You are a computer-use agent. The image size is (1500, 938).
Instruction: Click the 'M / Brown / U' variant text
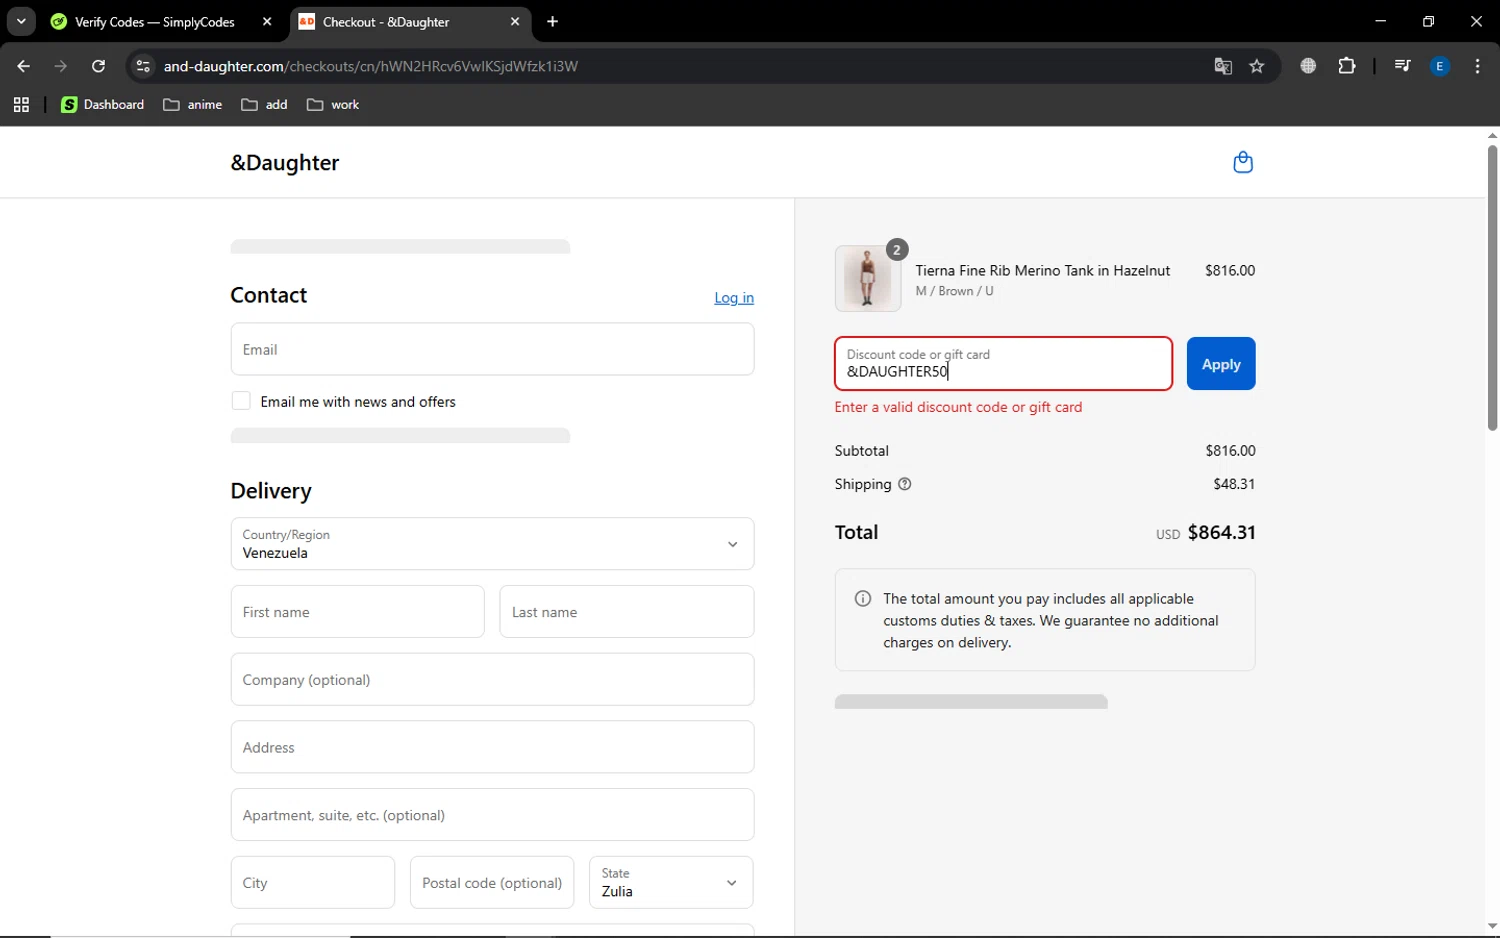pos(954,291)
